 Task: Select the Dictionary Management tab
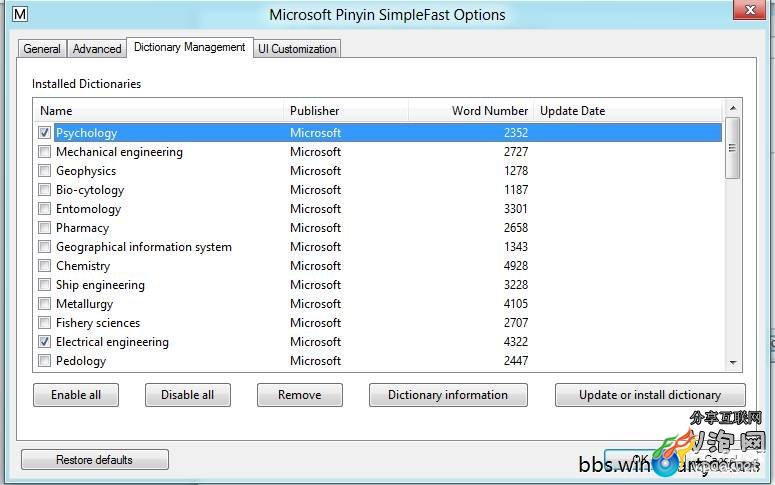coord(190,47)
